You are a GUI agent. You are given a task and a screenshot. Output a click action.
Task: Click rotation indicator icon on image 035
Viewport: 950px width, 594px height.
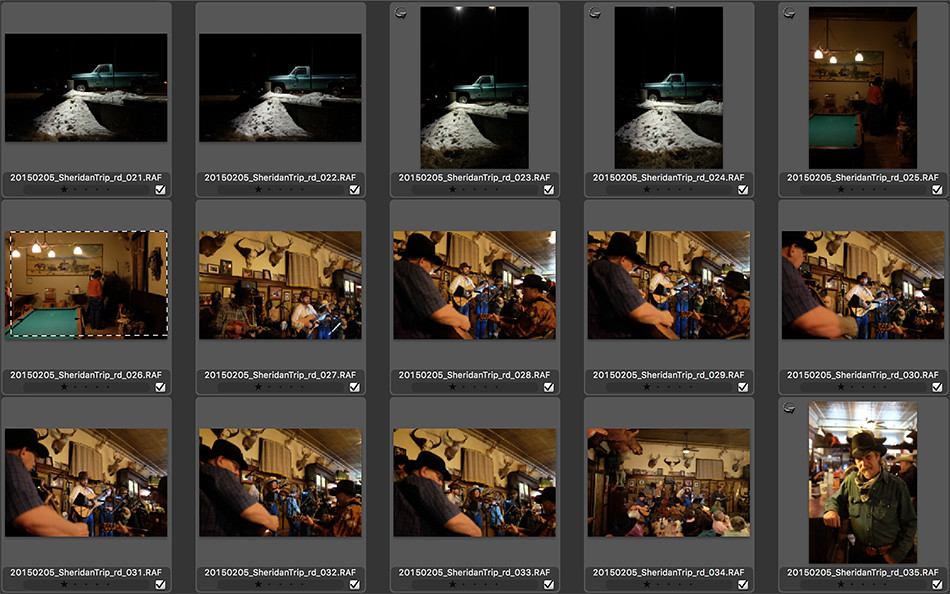coord(789,407)
